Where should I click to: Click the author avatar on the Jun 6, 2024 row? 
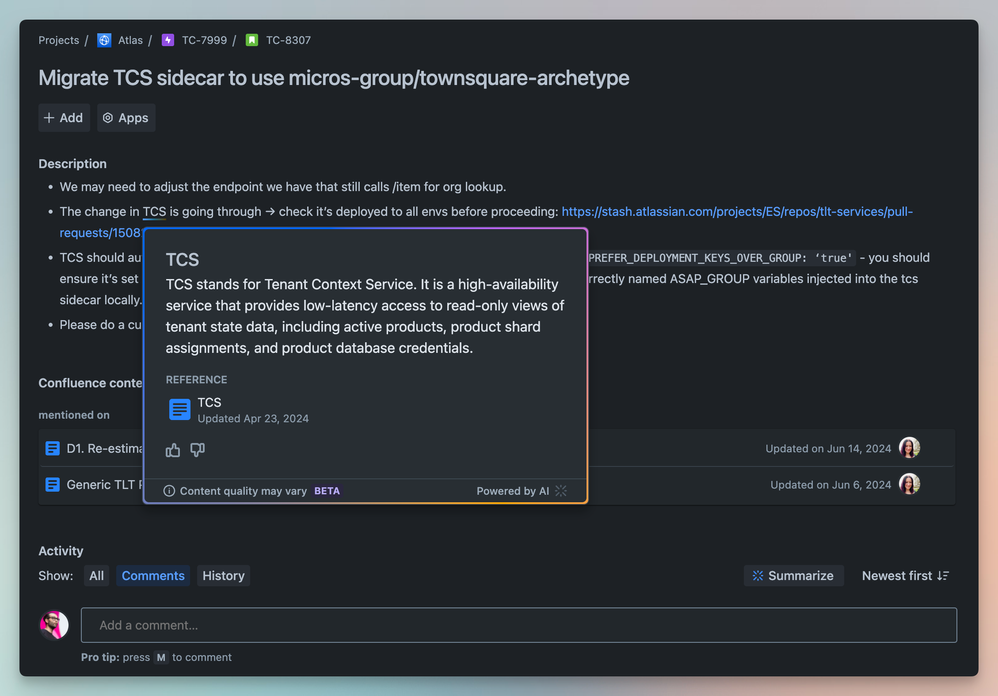(910, 484)
